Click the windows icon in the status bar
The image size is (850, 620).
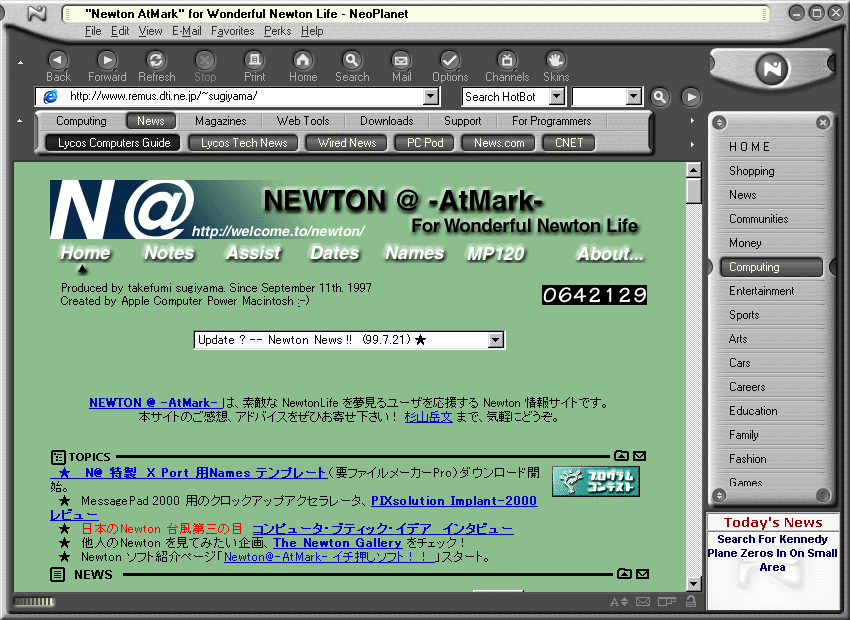(x=667, y=601)
